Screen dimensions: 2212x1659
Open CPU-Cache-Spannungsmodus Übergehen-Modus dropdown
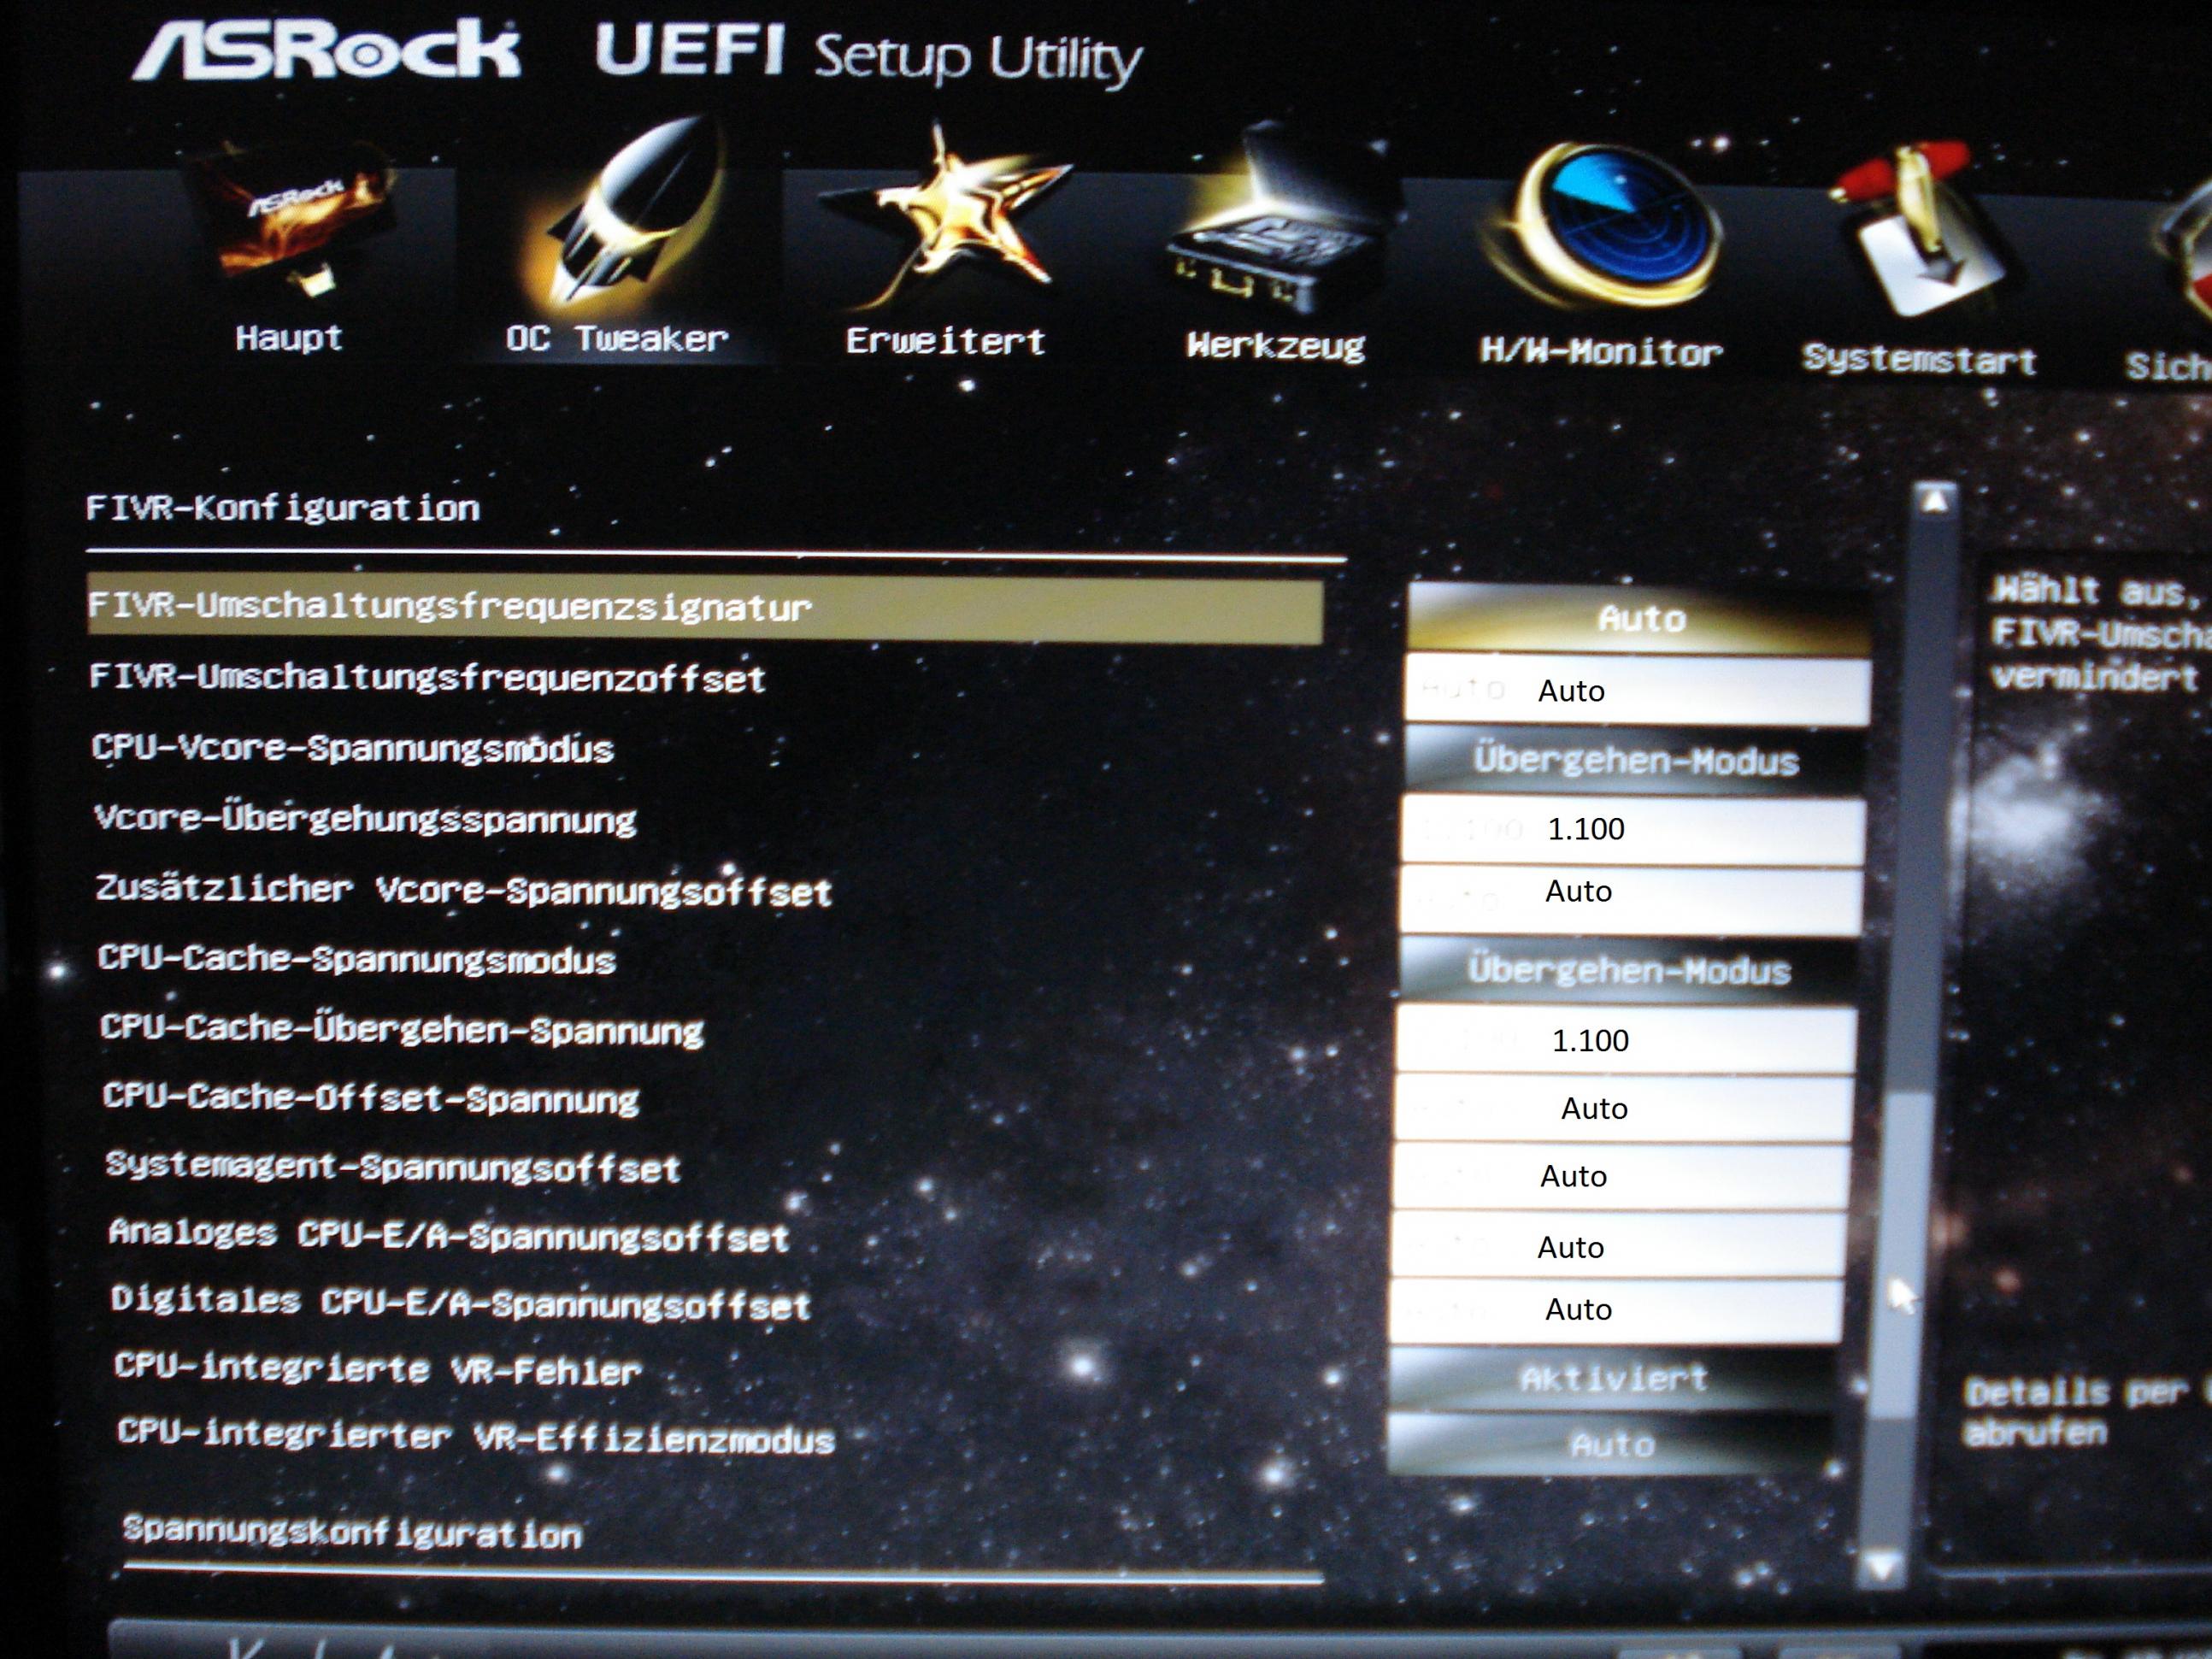(1628, 970)
